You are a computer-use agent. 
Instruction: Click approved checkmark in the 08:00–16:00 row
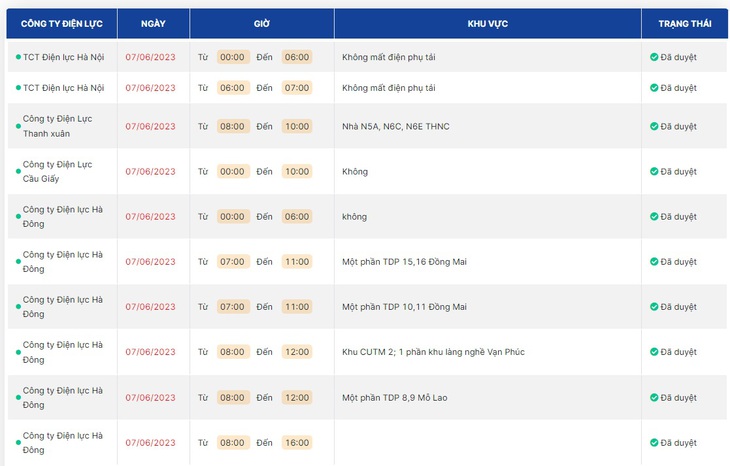click(654, 443)
